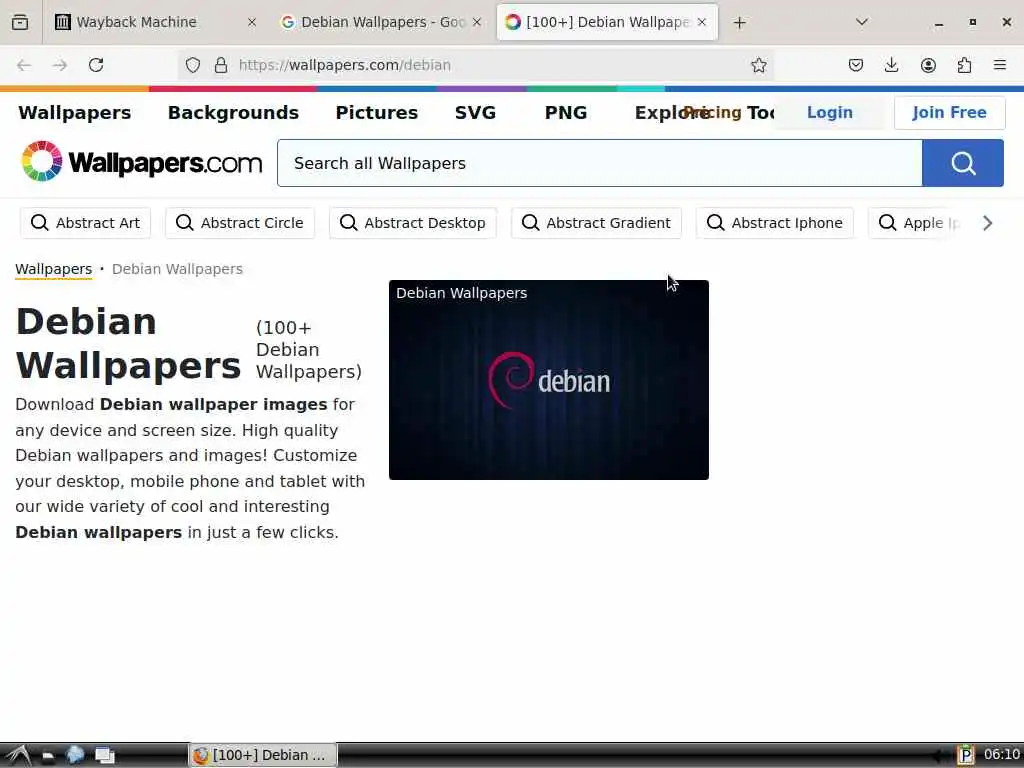
Task: Open the Extensions panel
Action: coord(964,65)
